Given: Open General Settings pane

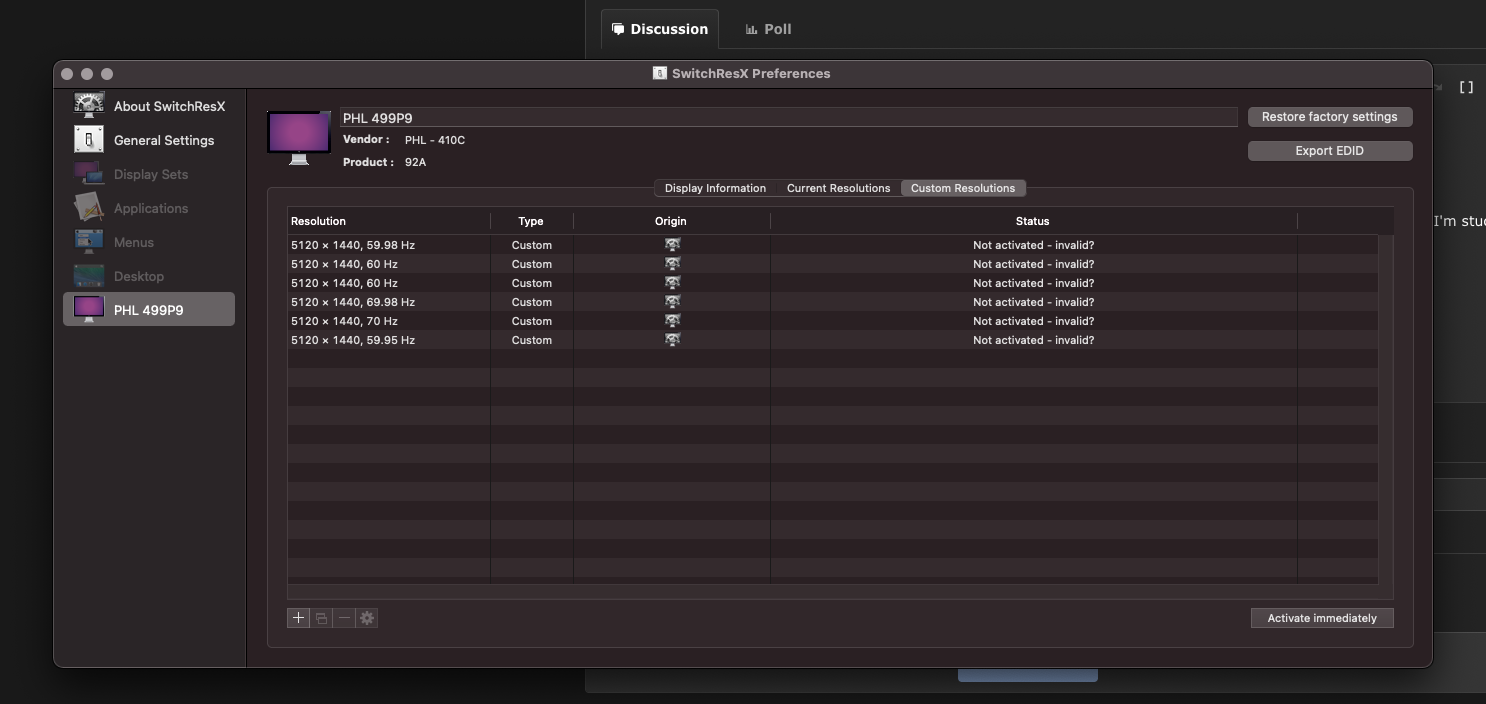Looking at the screenshot, I should (150, 140).
